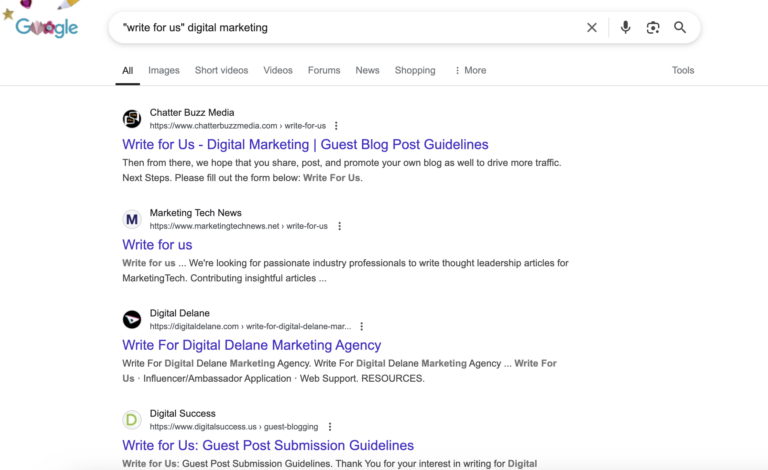Click the marketingtechnews.net URL text
Viewport: 768px width, 470px height.
coord(239,226)
